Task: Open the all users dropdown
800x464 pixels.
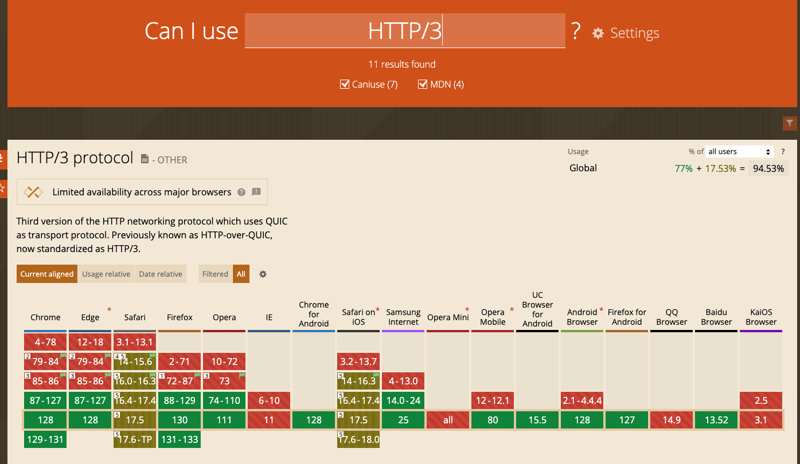Action: tap(739, 152)
